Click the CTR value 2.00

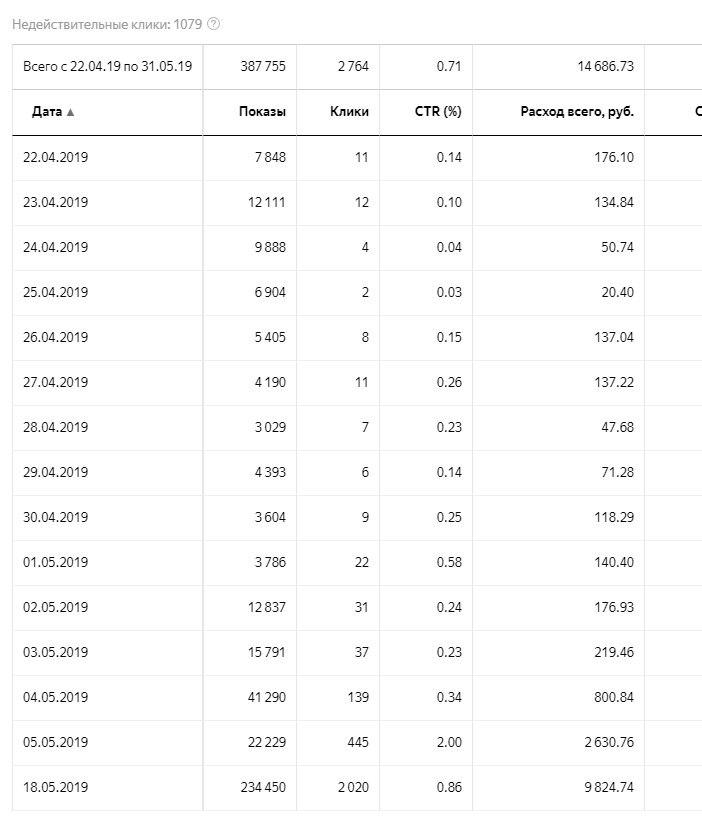pyautogui.click(x=449, y=742)
